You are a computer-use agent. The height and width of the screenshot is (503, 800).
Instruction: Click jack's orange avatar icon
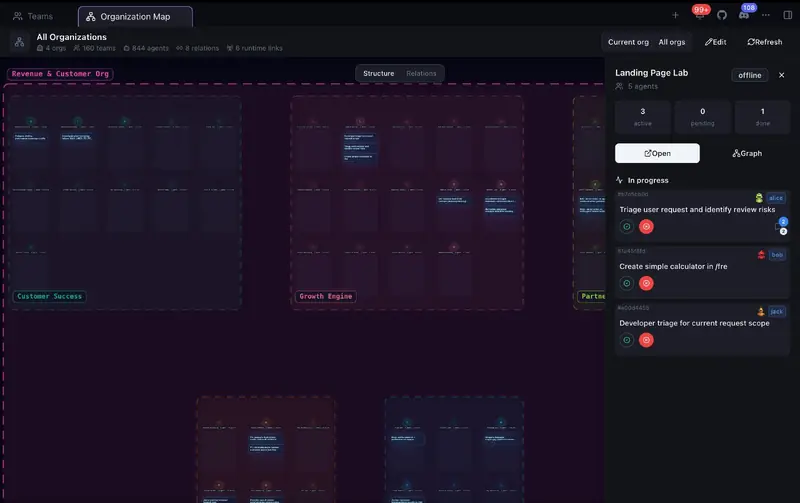761,311
